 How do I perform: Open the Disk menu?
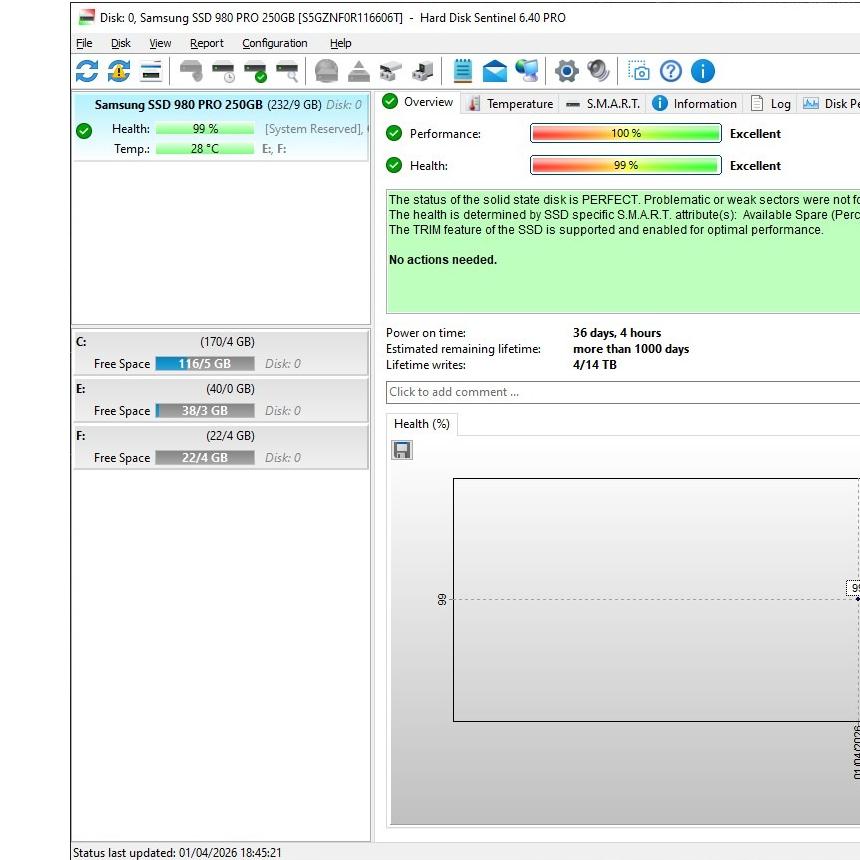(121, 43)
